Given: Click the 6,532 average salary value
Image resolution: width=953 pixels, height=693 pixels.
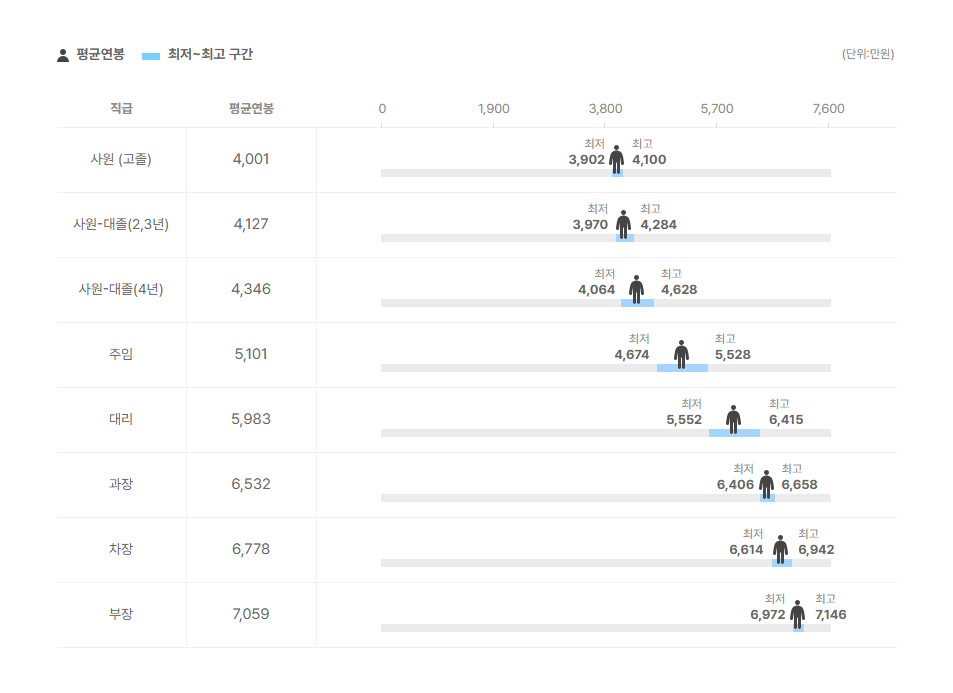Looking at the screenshot, I should click(x=251, y=484).
